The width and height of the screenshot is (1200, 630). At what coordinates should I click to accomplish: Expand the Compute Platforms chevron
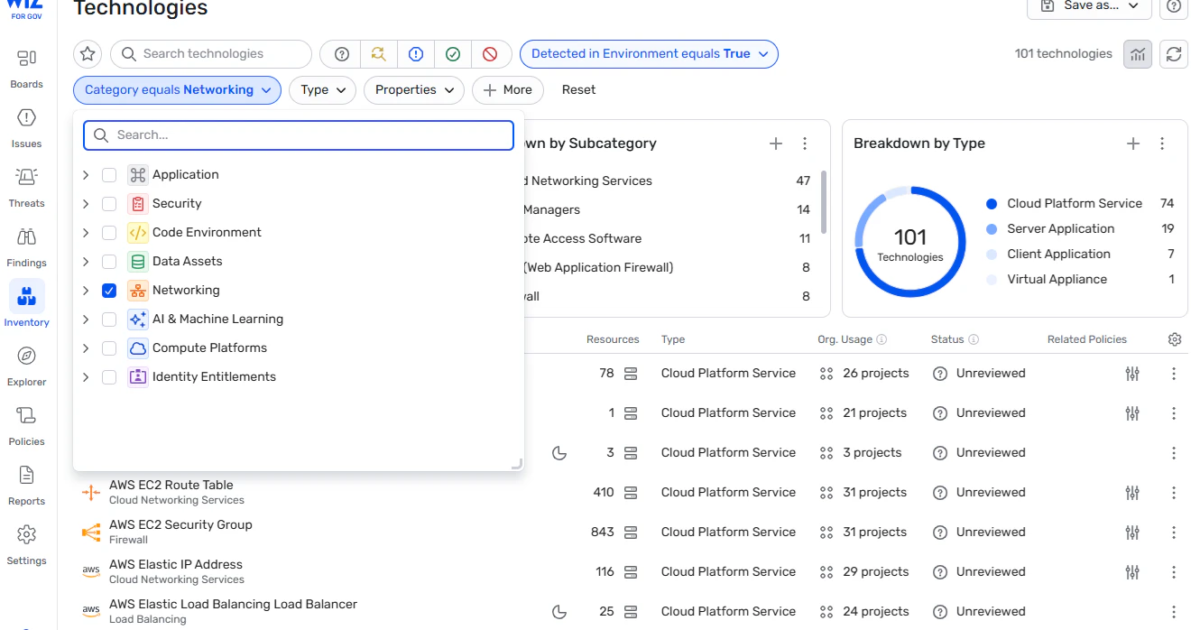(86, 349)
